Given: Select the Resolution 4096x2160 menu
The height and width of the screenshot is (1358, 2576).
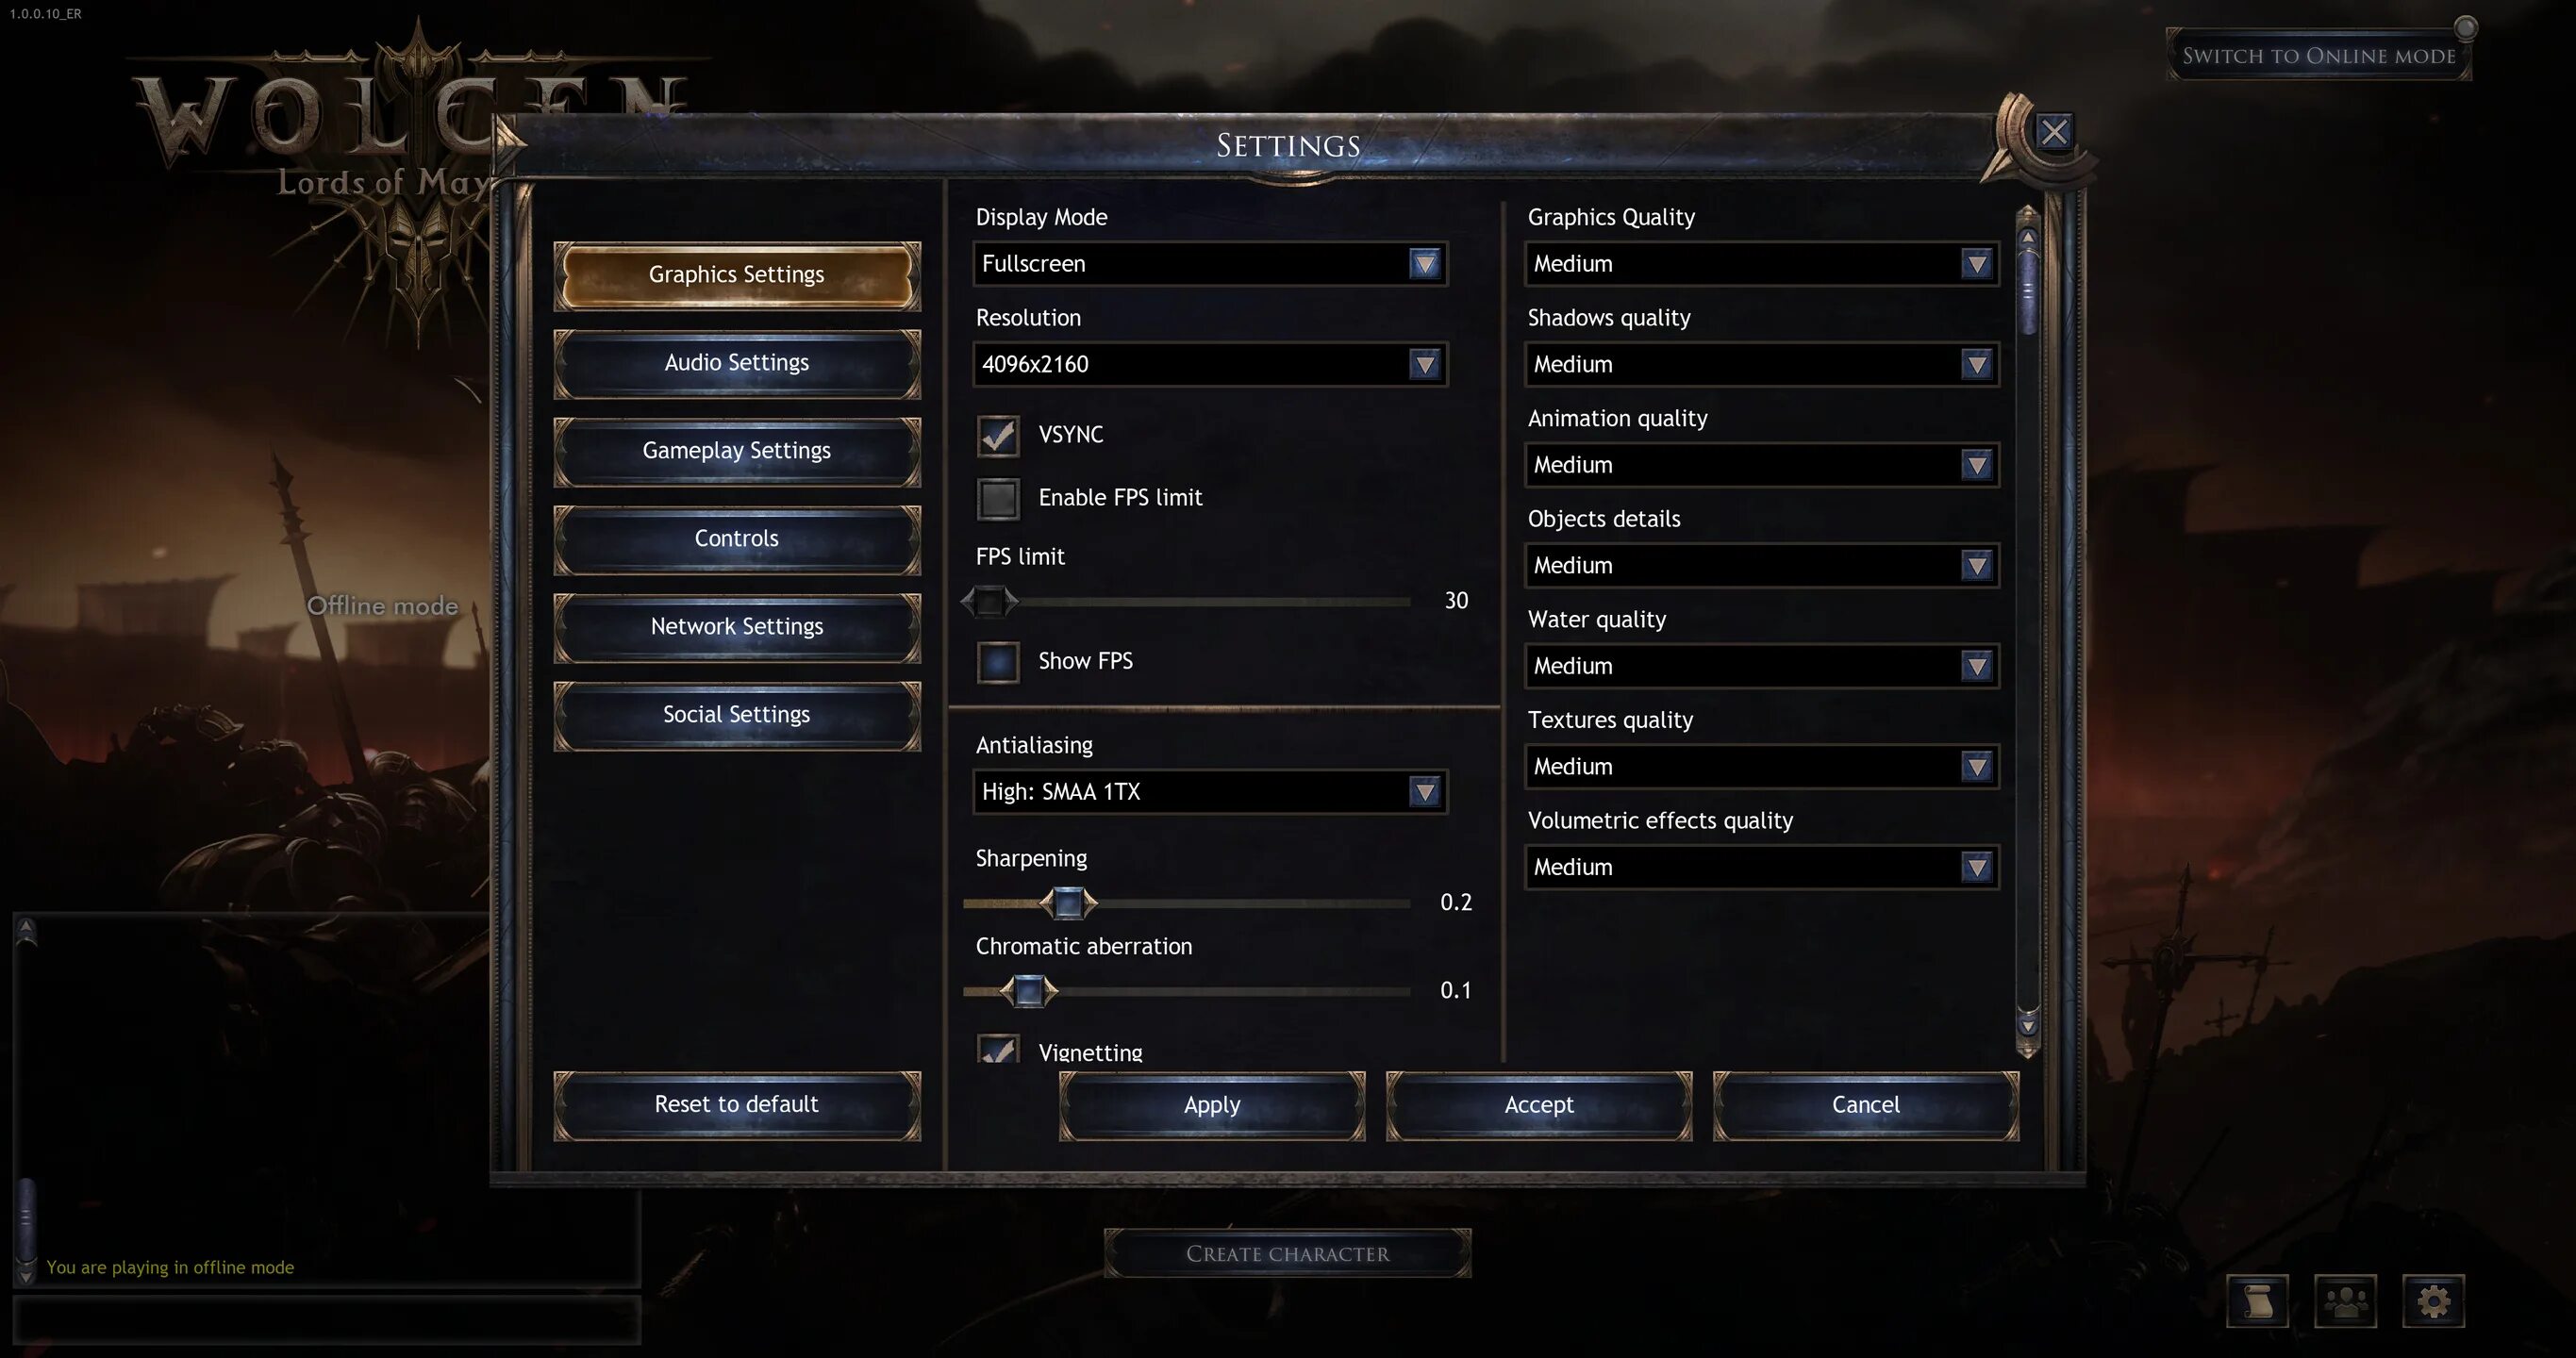Looking at the screenshot, I should (x=1208, y=363).
